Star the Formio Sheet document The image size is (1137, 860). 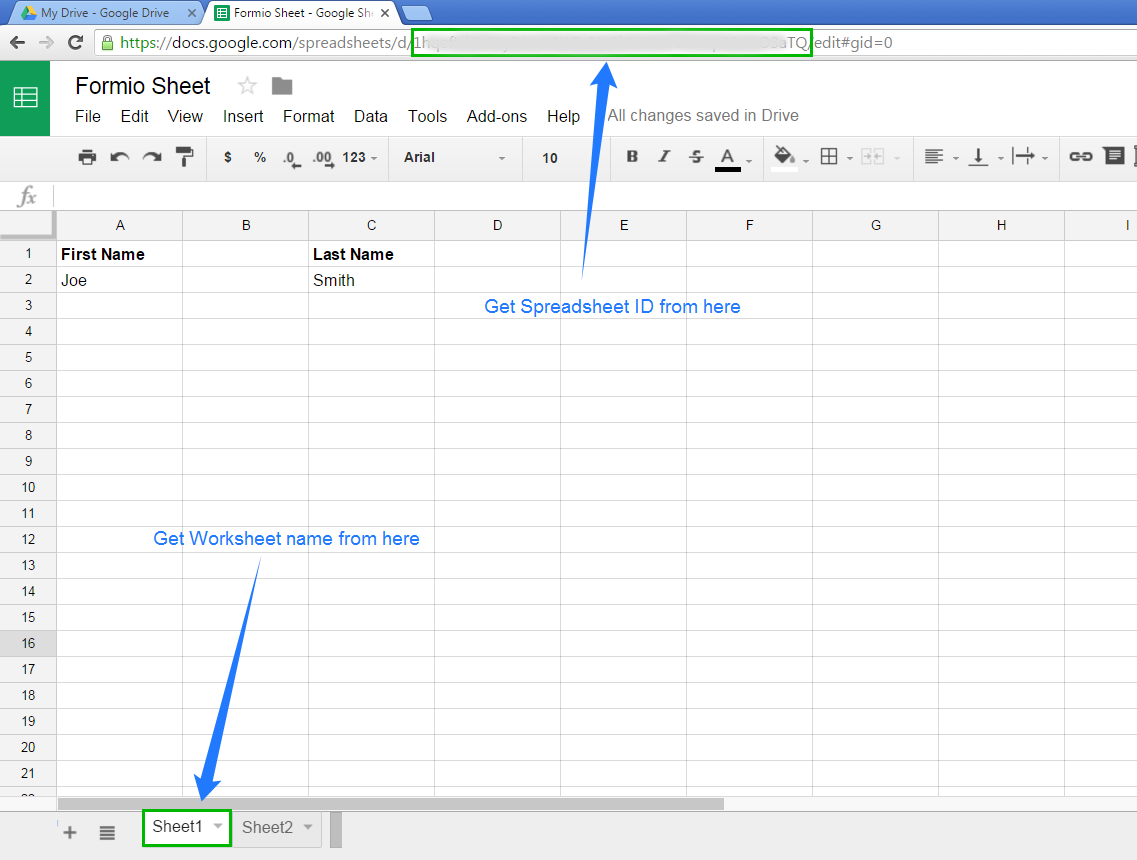click(x=247, y=86)
